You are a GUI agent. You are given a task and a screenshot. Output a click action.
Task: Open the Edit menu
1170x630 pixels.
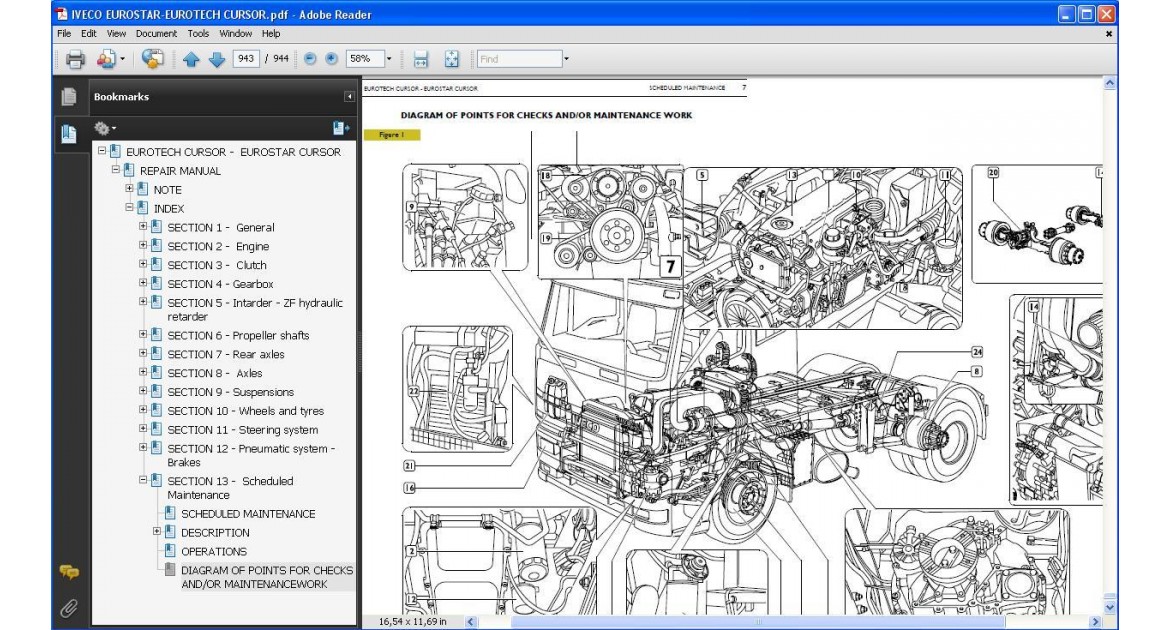point(89,34)
